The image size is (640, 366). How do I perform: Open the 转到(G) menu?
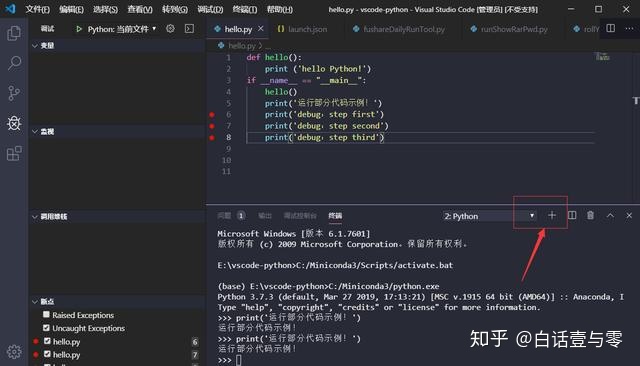click(x=175, y=9)
